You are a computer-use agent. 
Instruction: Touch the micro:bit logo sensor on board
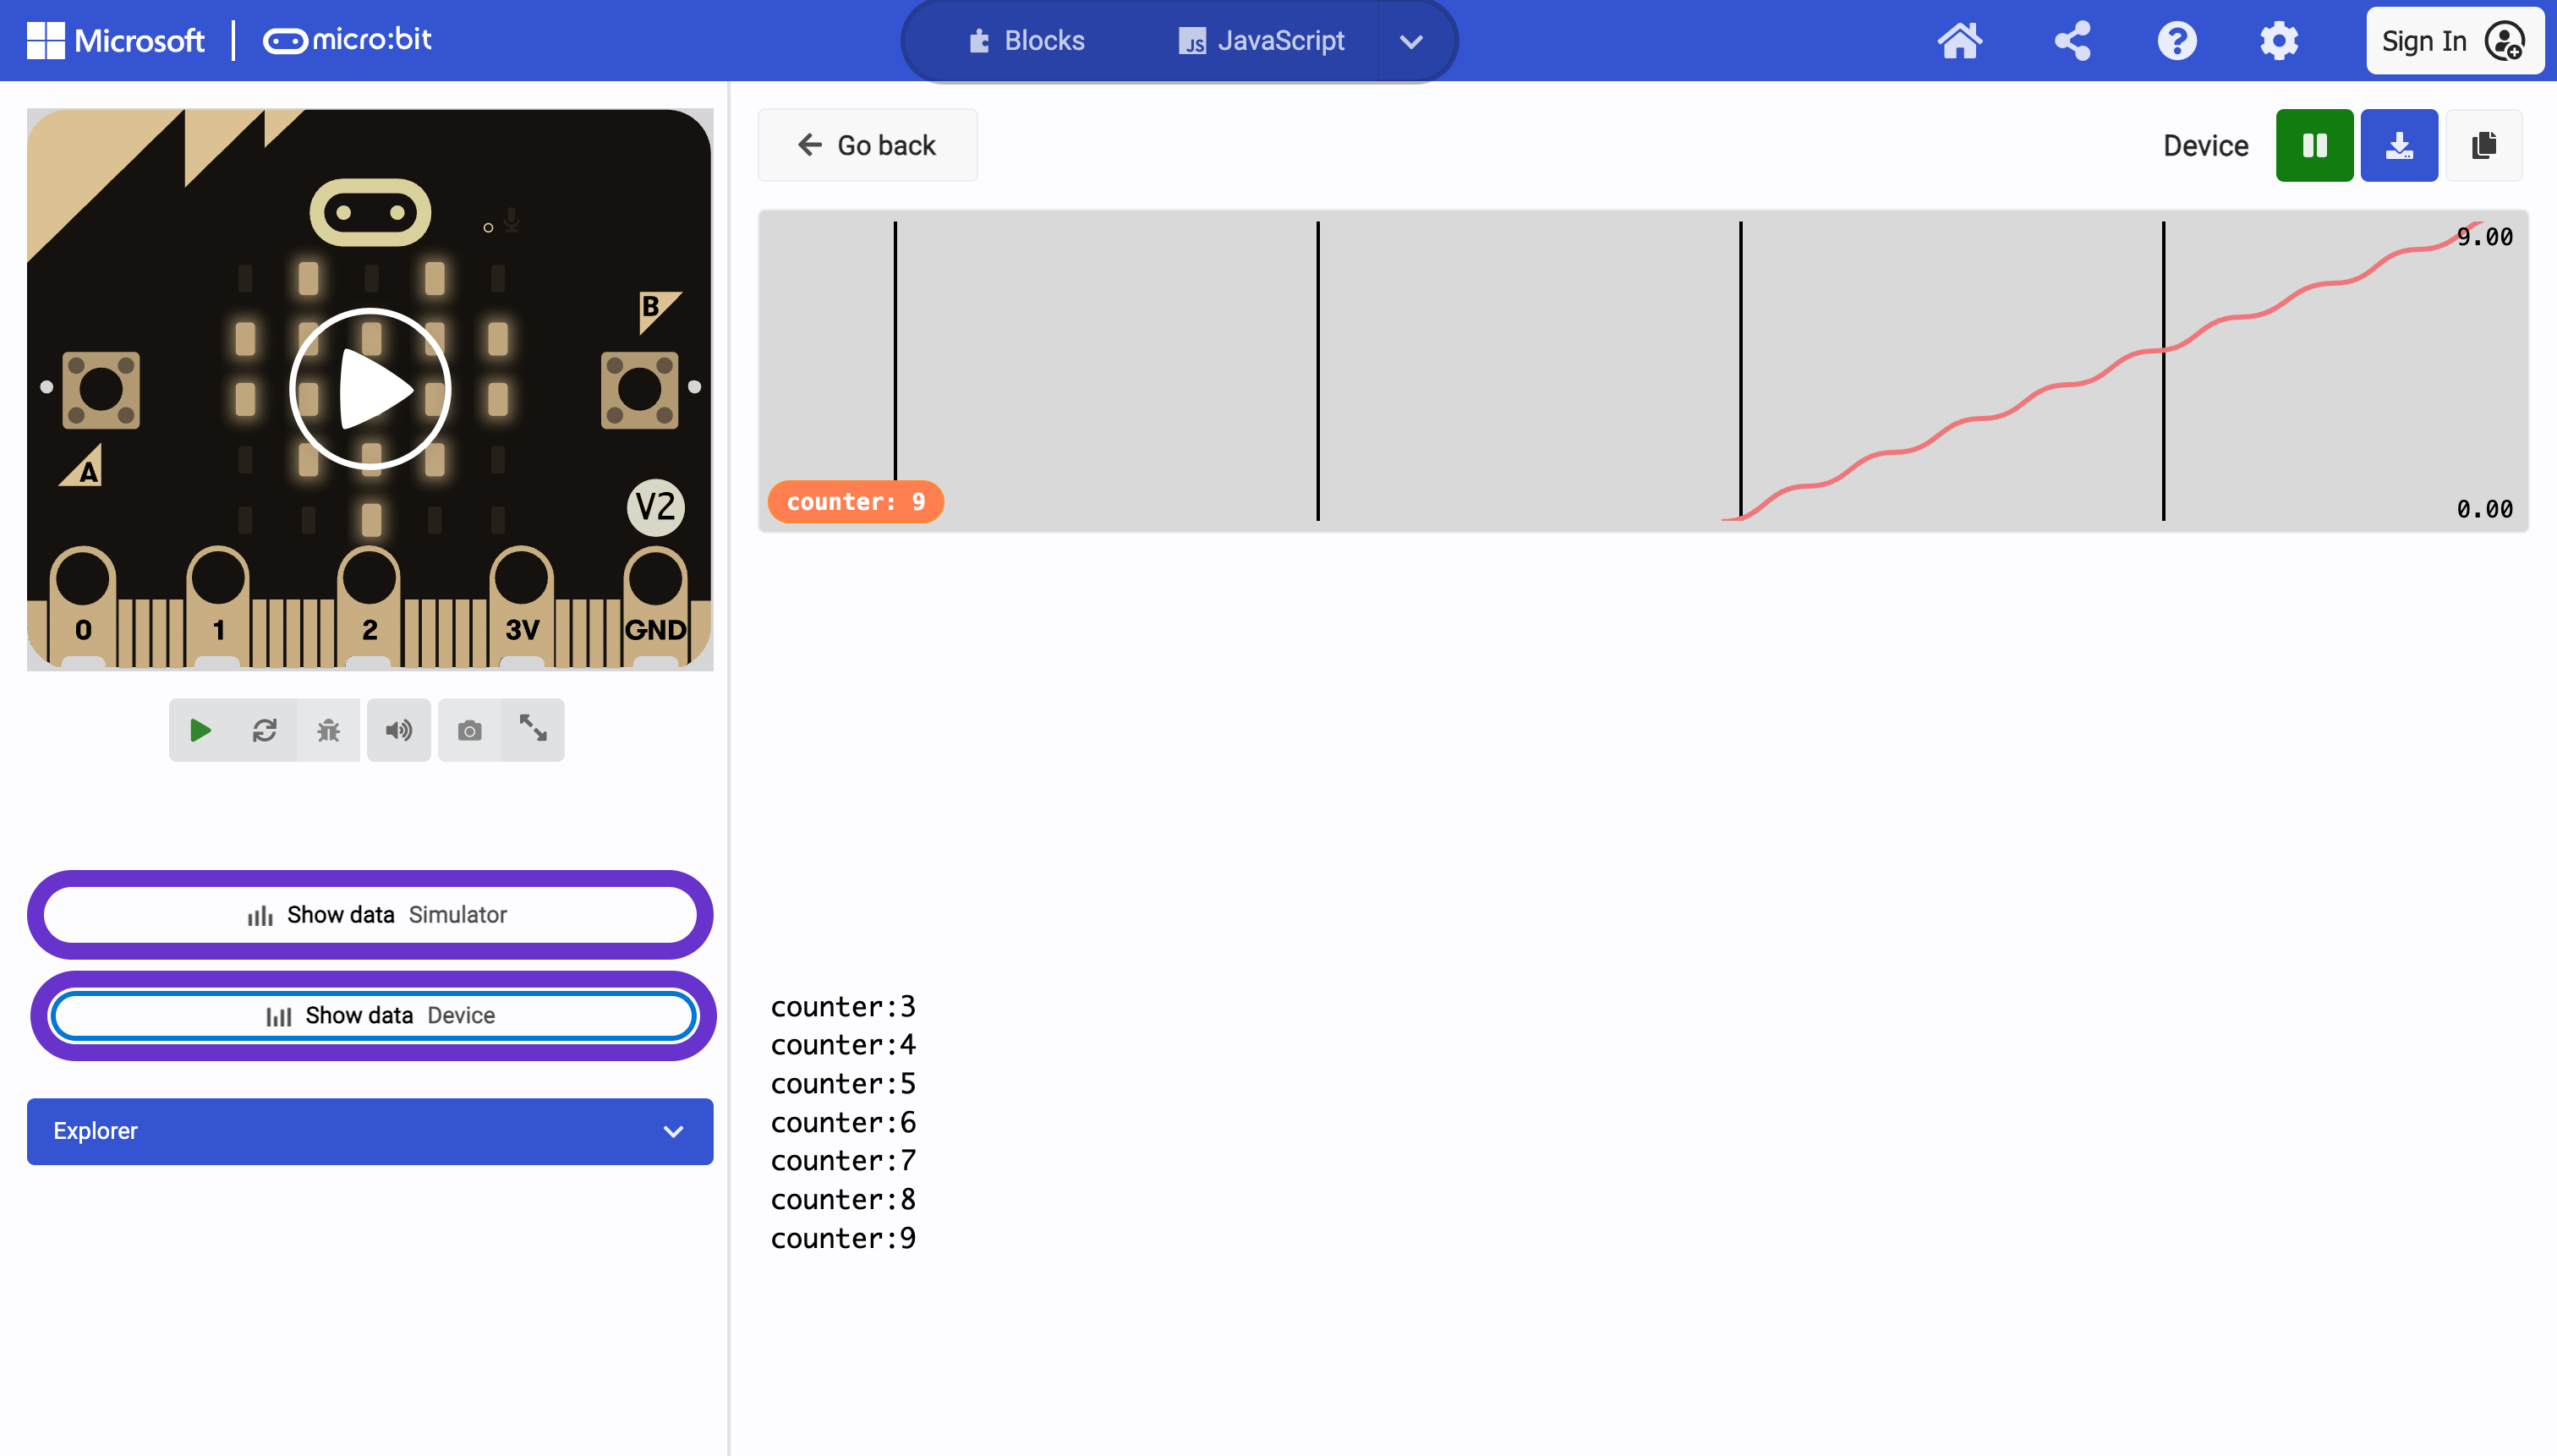tap(370, 212)
